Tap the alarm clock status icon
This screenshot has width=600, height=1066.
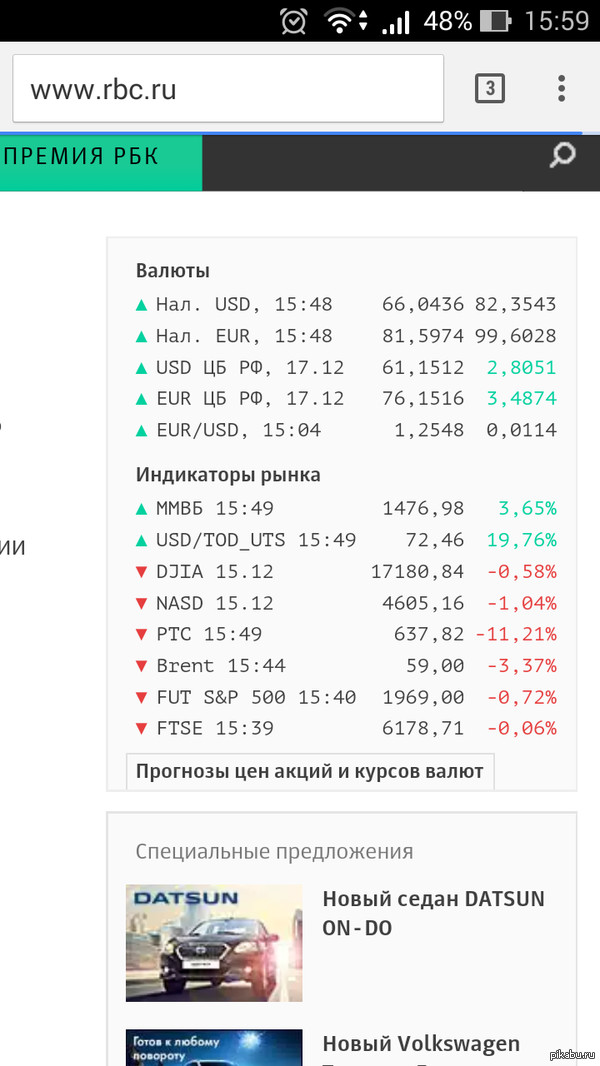click(294, 21)
